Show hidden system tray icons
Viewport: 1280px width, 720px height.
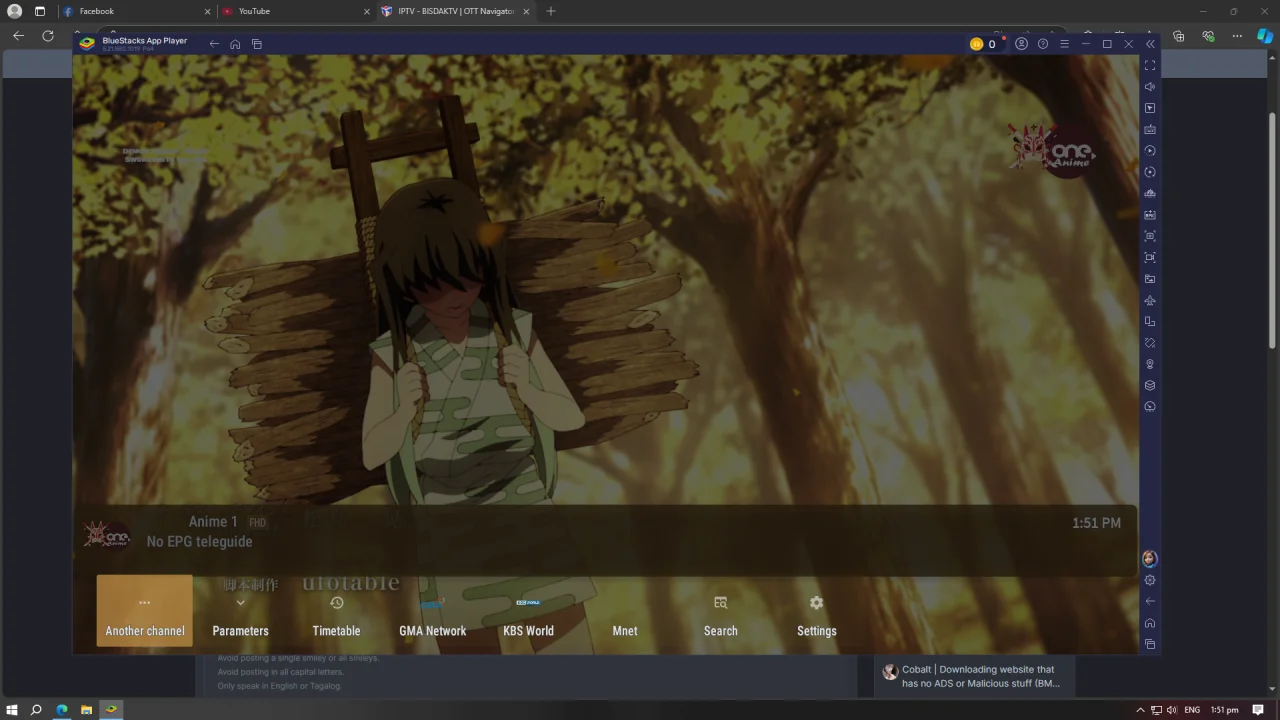(1140, 710)
